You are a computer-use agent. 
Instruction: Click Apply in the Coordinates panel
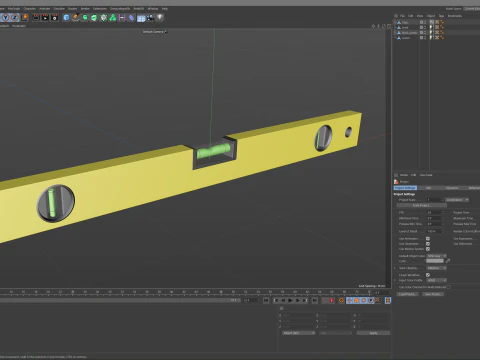click(373, 333)
